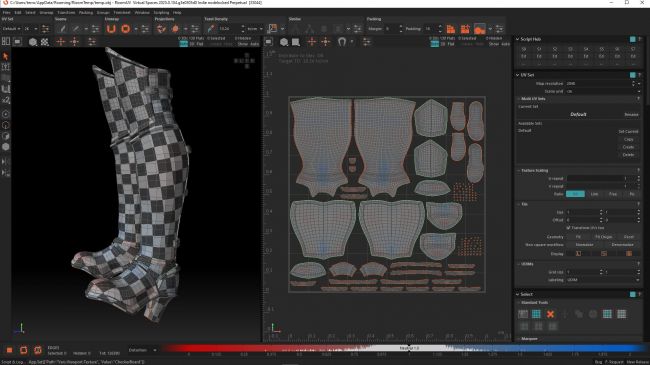Image resolution: width=650 pixels, height=365 pixels.
Task: Open Unwrap settings sliders icon
Action: (145, 29)
